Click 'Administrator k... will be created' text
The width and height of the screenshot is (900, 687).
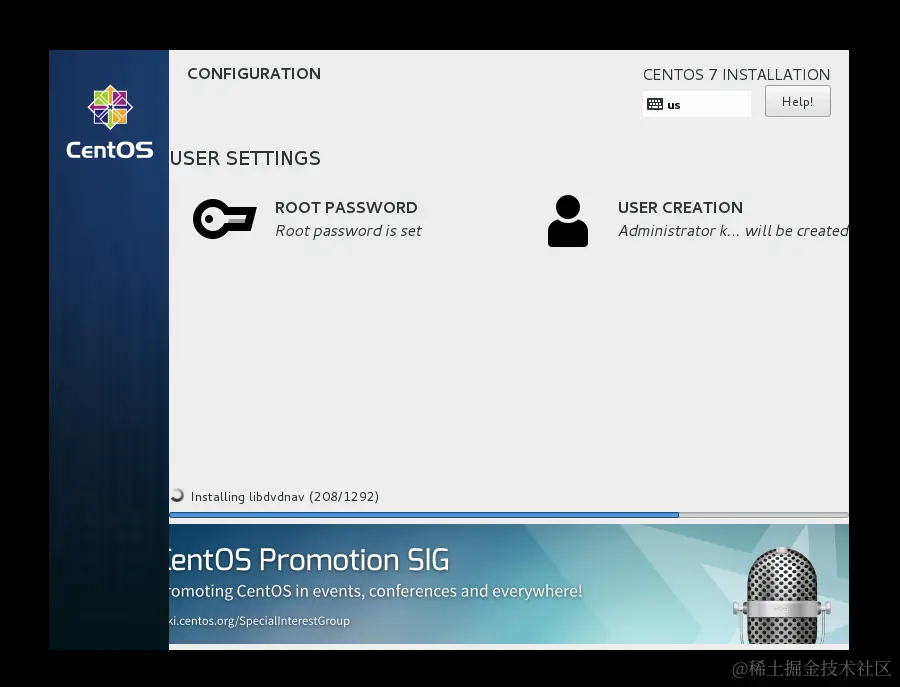(733, 231)
